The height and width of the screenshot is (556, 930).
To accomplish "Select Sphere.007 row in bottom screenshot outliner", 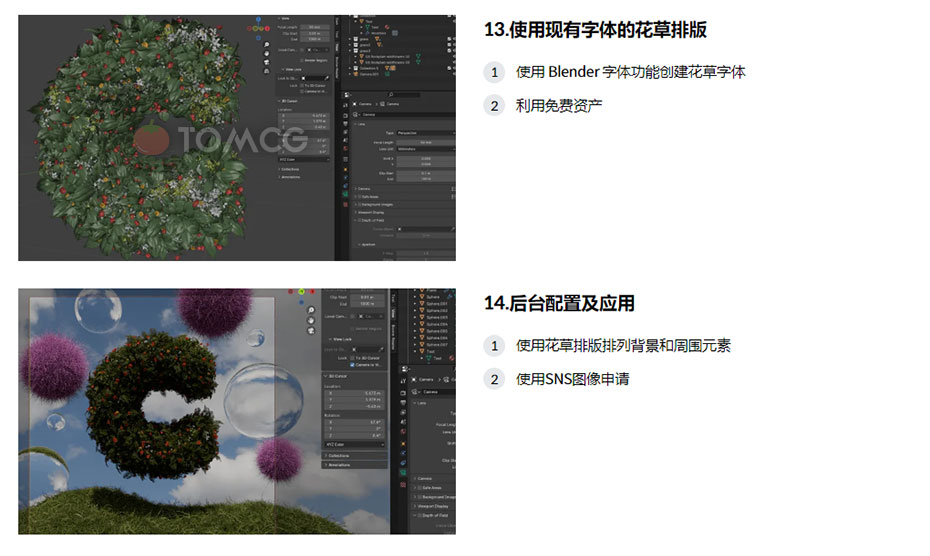I will point(437,345).
